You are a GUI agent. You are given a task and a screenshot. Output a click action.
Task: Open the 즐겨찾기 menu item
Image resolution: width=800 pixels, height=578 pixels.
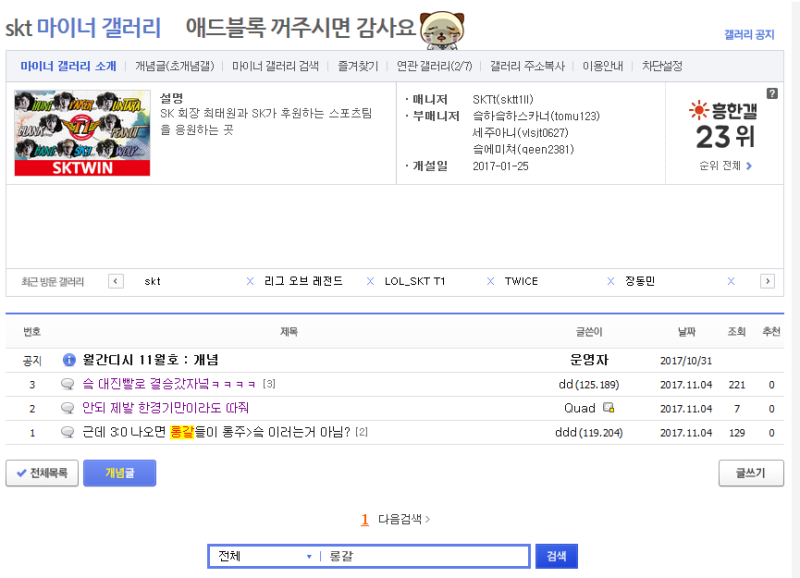point(358,66)
